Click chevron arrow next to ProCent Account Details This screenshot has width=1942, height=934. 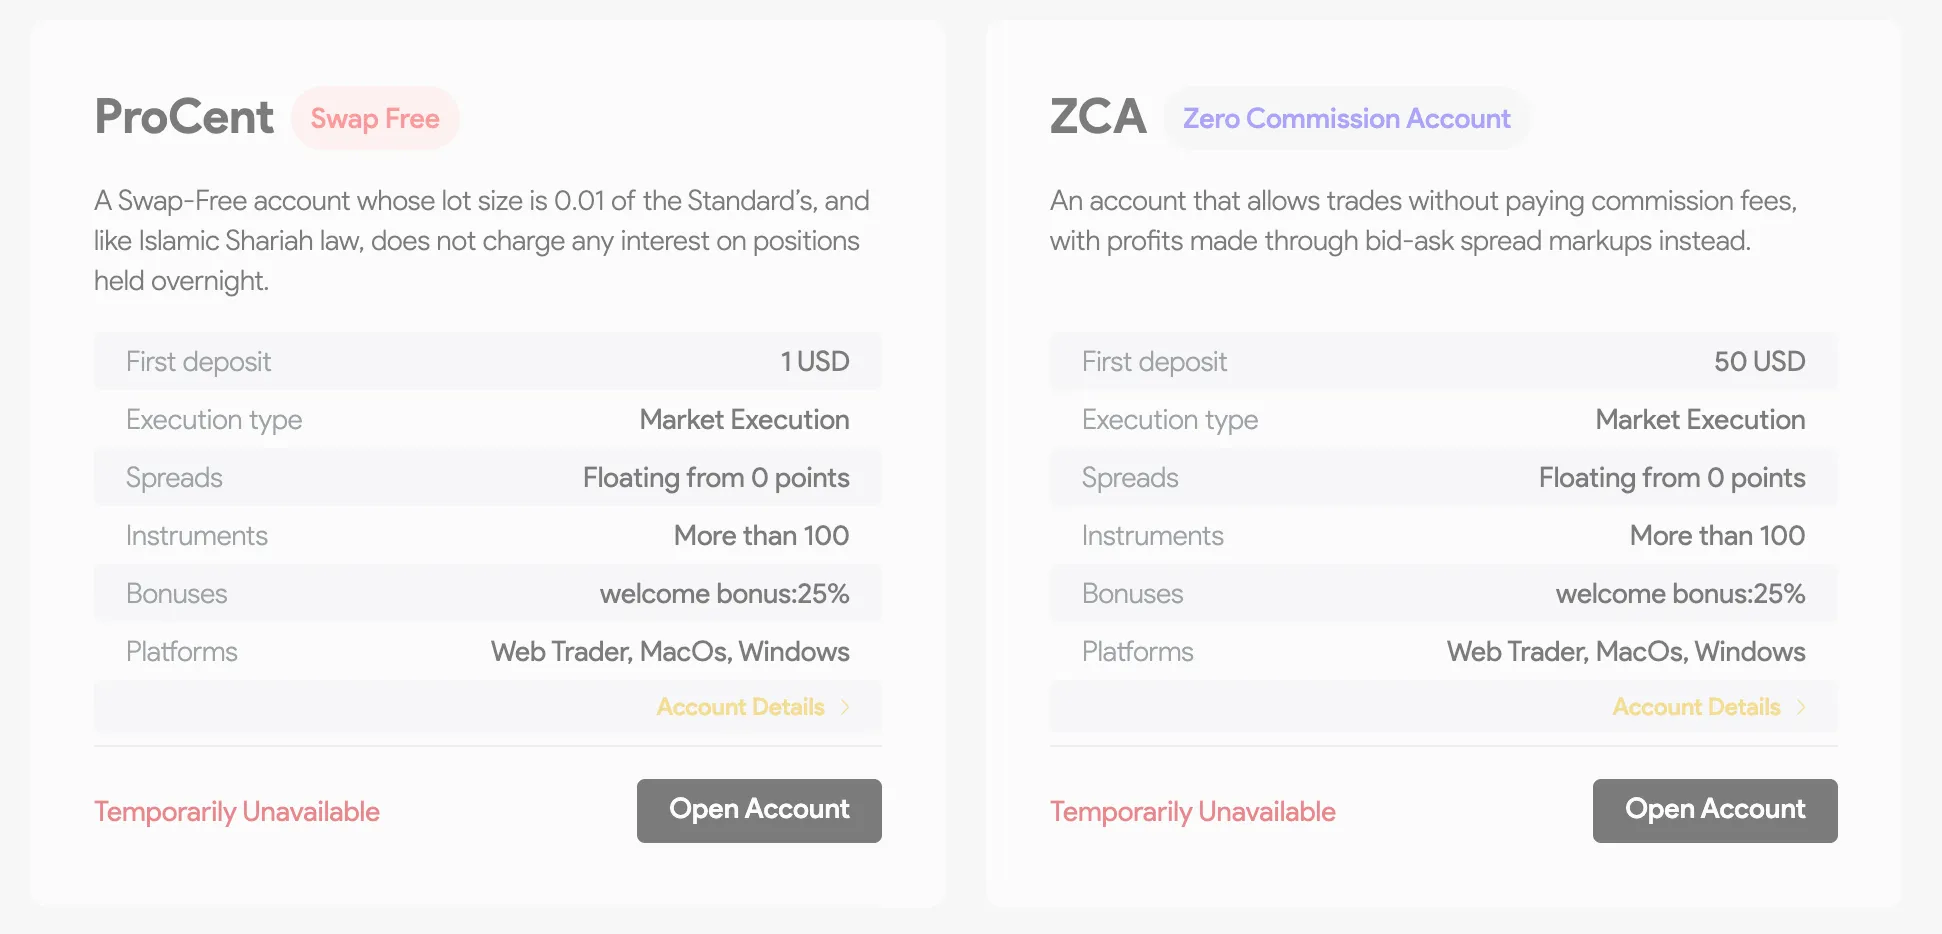[x=845, y=707]
